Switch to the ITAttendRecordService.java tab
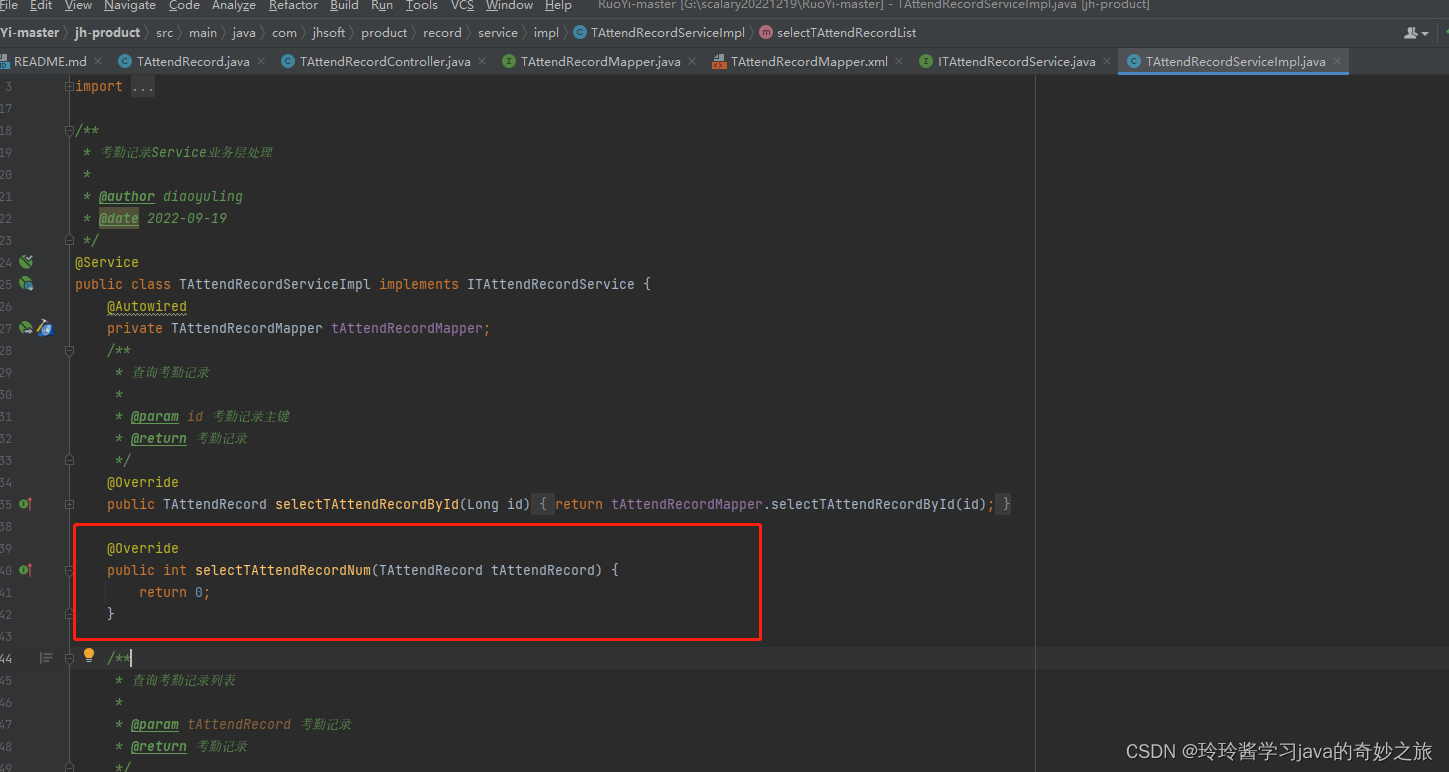Screen dimensions: 1449x772 click(1016, 62)
